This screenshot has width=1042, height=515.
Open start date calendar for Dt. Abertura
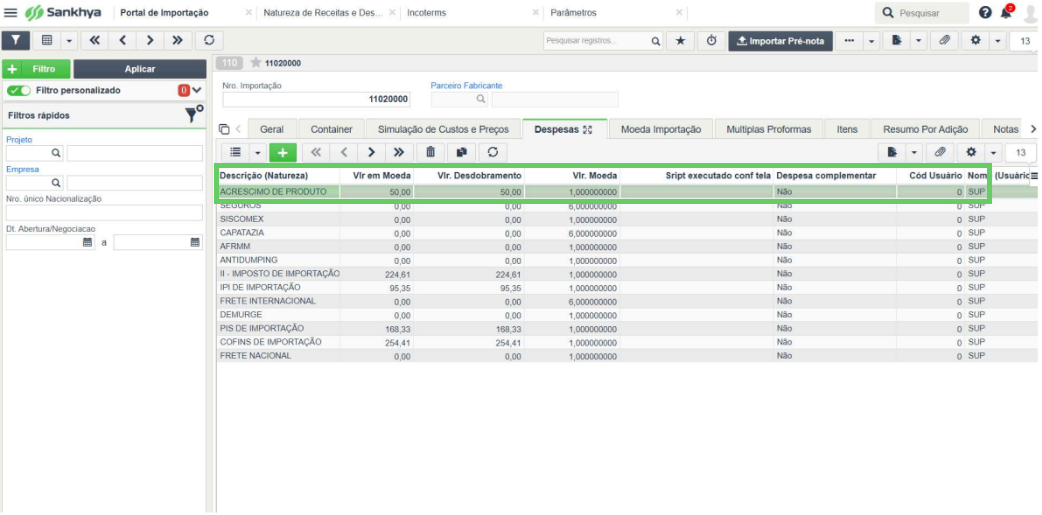click(87, 243)
